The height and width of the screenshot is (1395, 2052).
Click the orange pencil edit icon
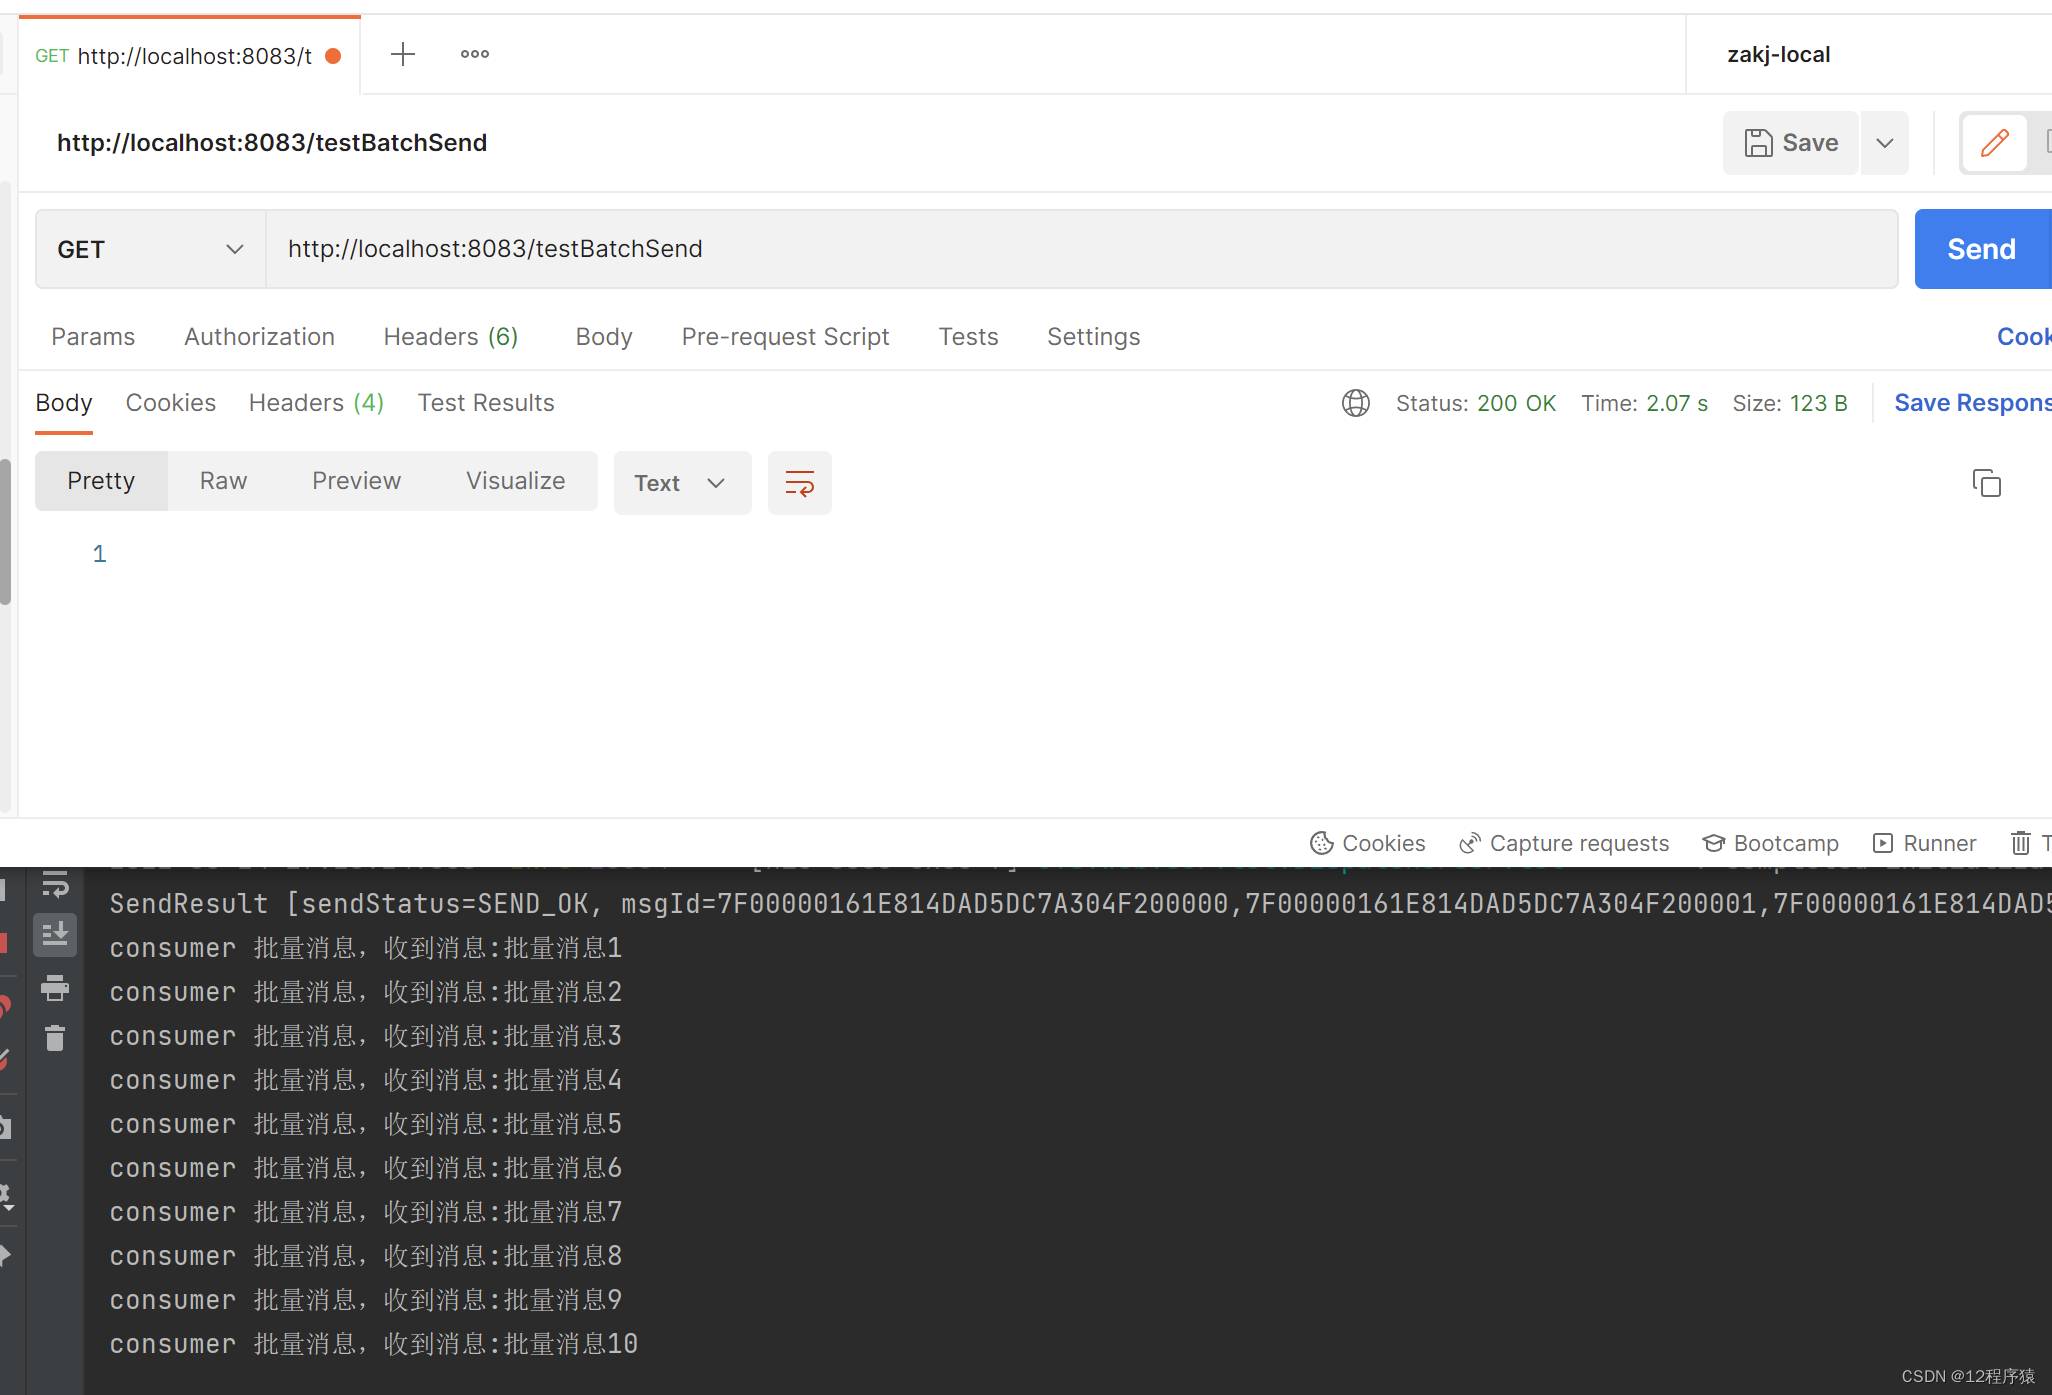point(1994,143)
